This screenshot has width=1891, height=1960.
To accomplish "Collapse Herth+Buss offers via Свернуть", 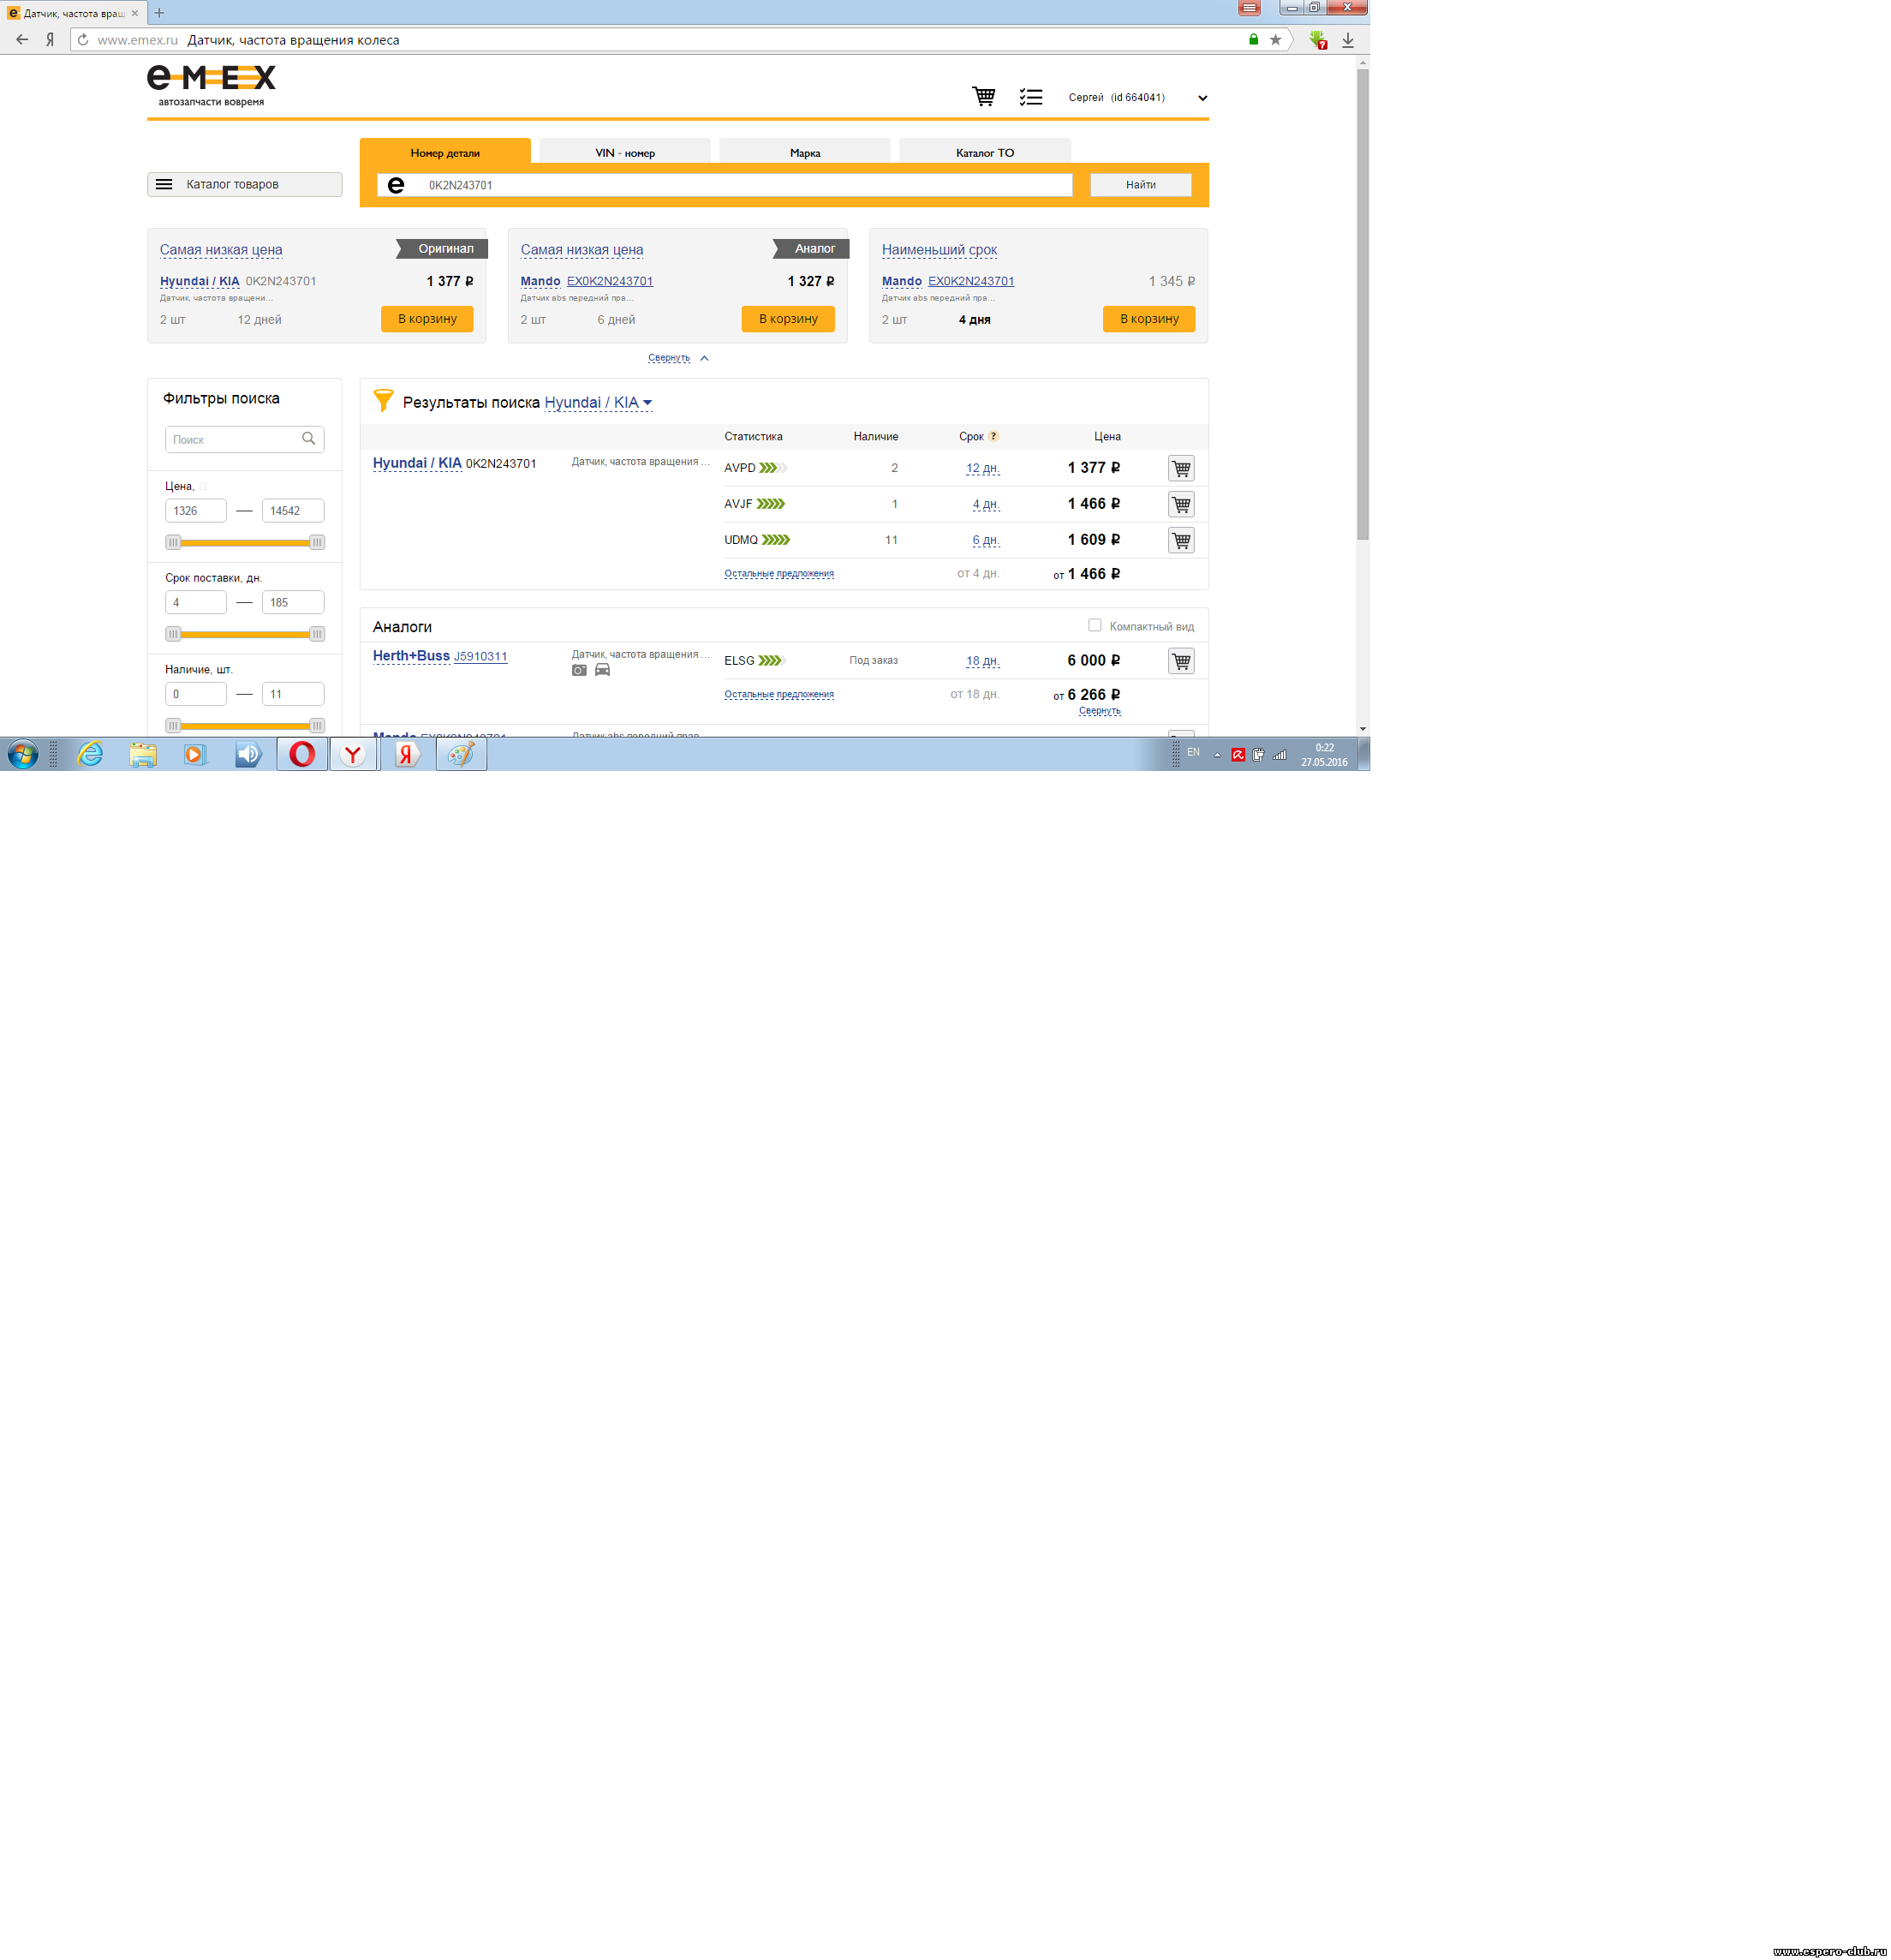I will [x=1099, y=711].
